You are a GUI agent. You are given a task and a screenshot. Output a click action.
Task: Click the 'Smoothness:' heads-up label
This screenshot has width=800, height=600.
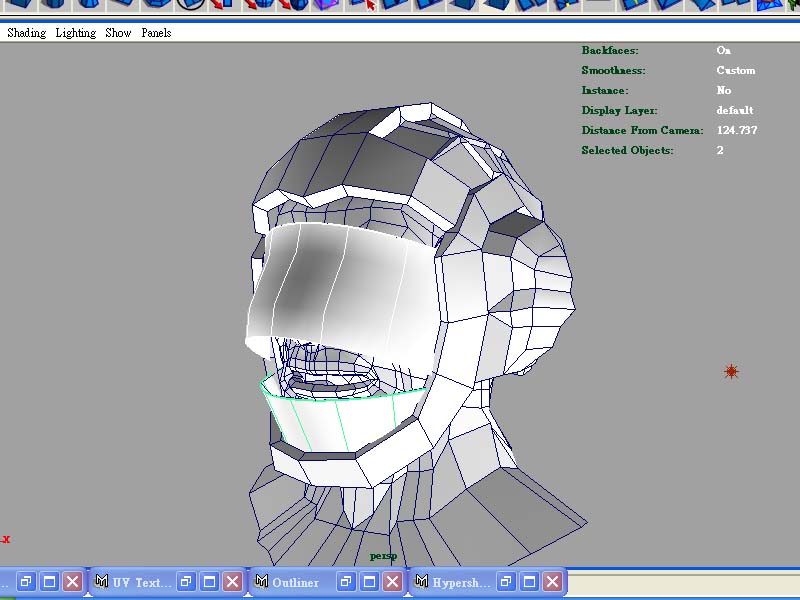pyautogui.click(x=613, y=70)
